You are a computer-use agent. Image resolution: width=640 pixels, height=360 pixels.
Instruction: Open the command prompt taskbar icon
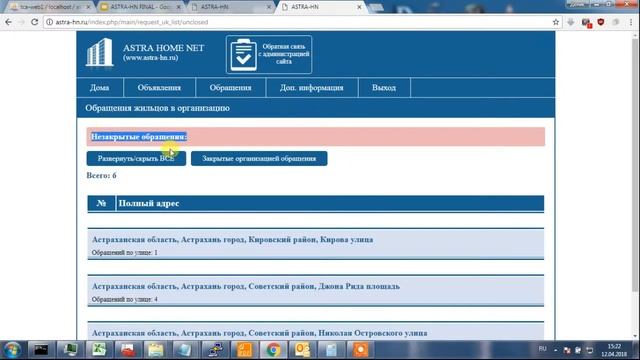(x=41, y=350)
